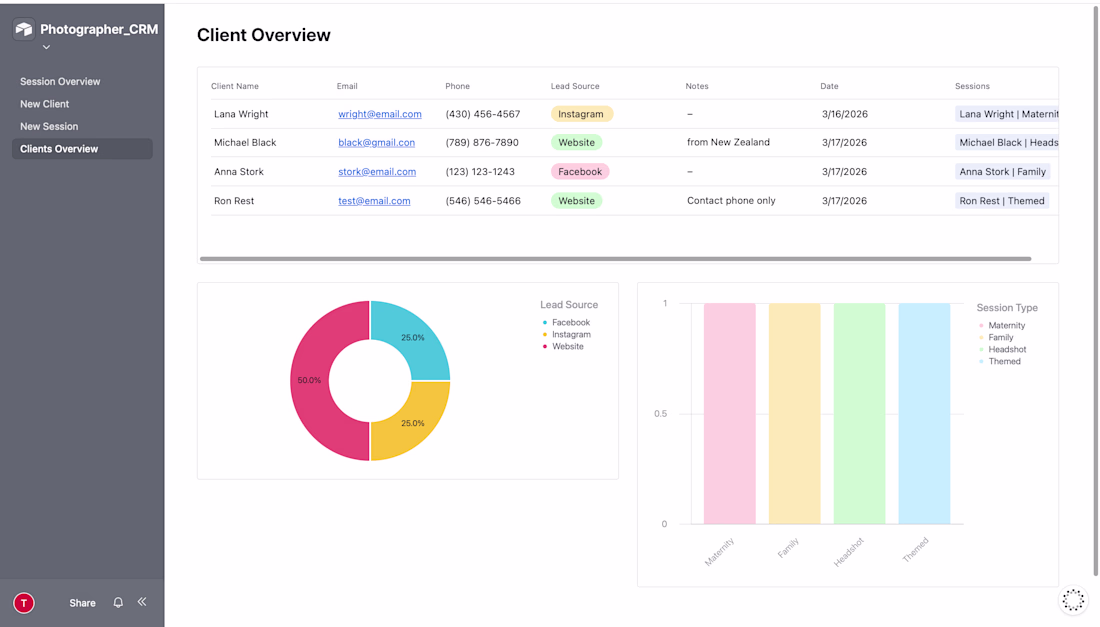Open stork@email.com email link
The image size is (1100, 627).
point(377,171)
